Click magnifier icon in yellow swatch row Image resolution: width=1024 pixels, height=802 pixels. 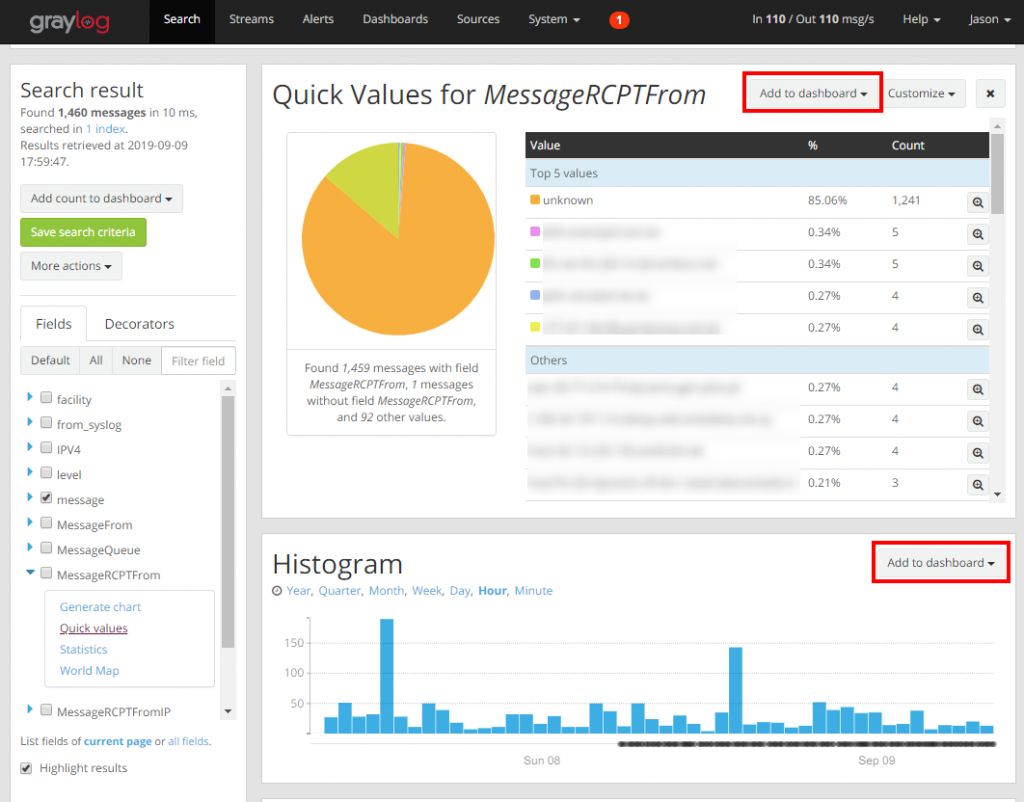(x=977, y=330)
